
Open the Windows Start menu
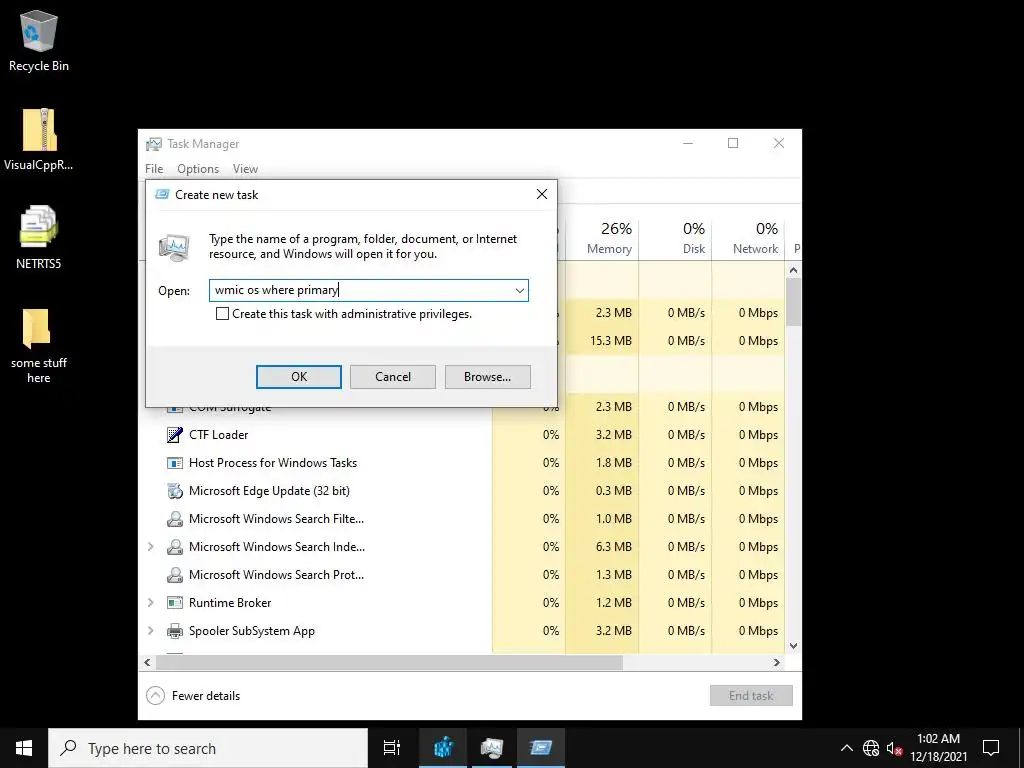click(24, 748)
